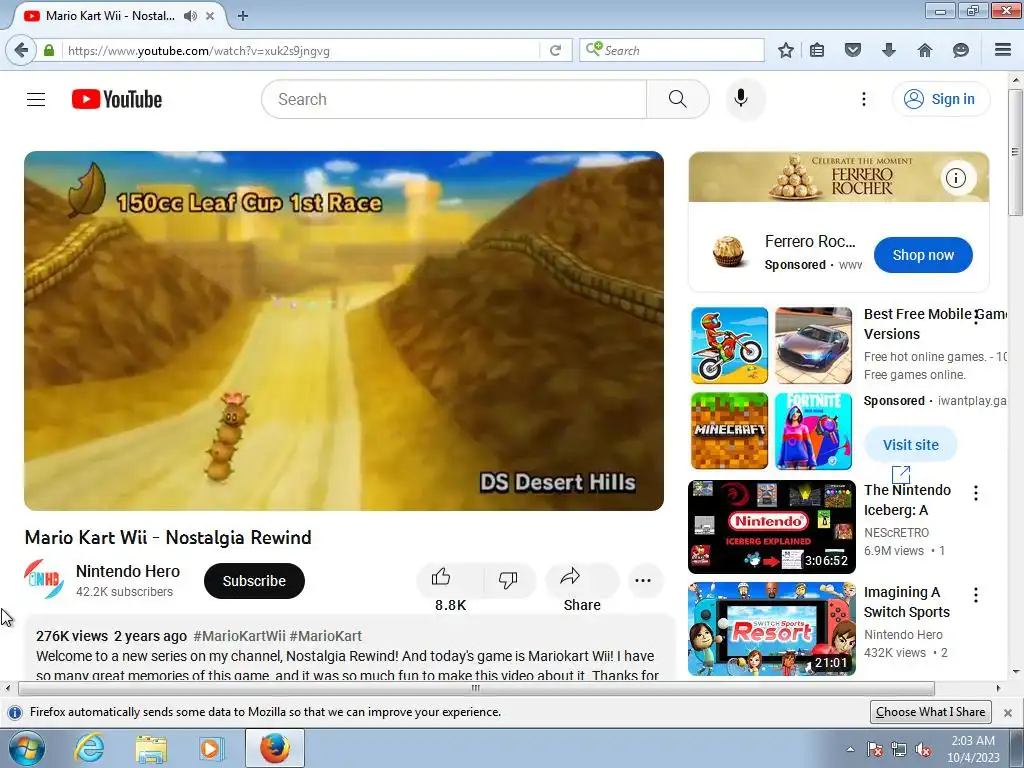
Task: Reload the page with refresh icon
Action: (x=555, y=50)
